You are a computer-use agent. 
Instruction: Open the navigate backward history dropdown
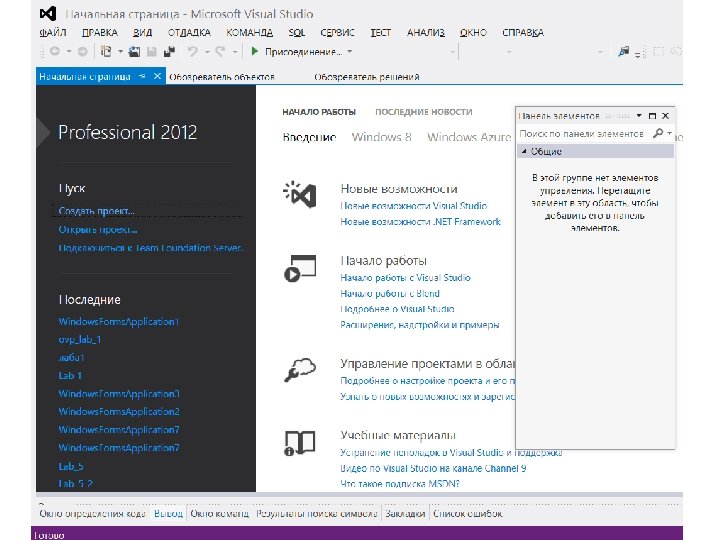point(69,51)
